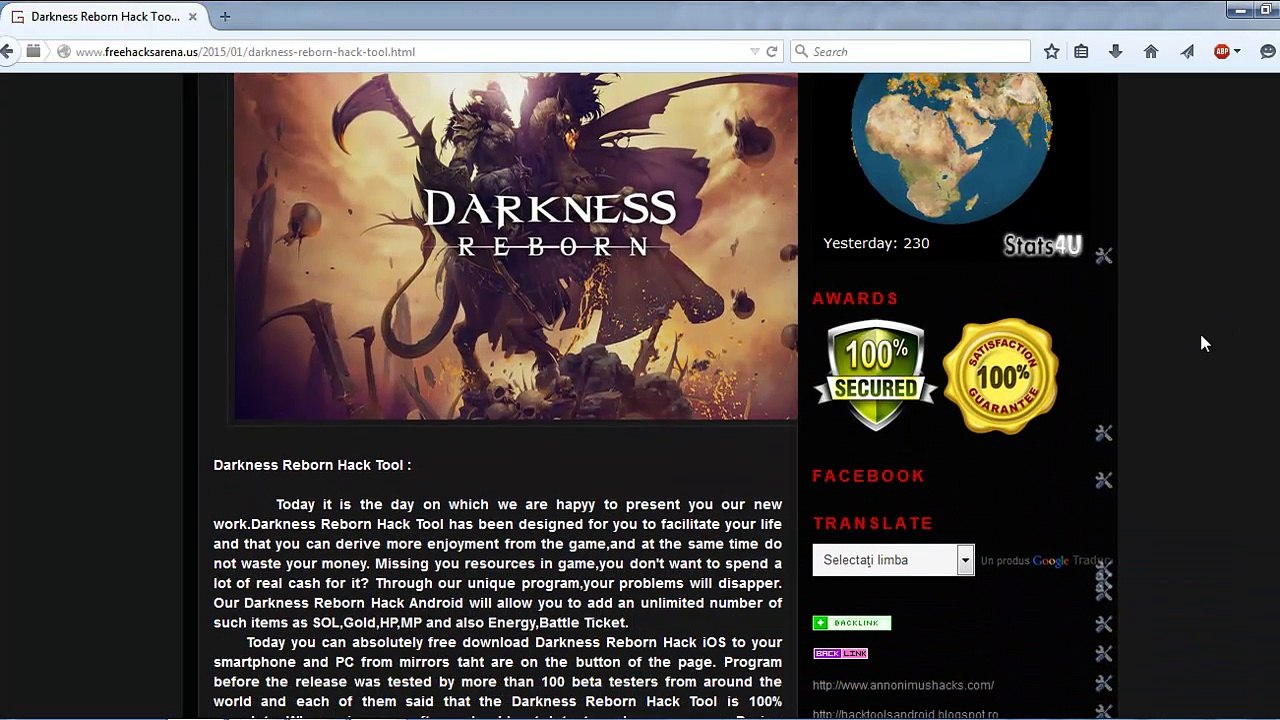Screen dimensions: 1280x720
Task: Click the FACEBOOK heading
Action: click(868, 476)
